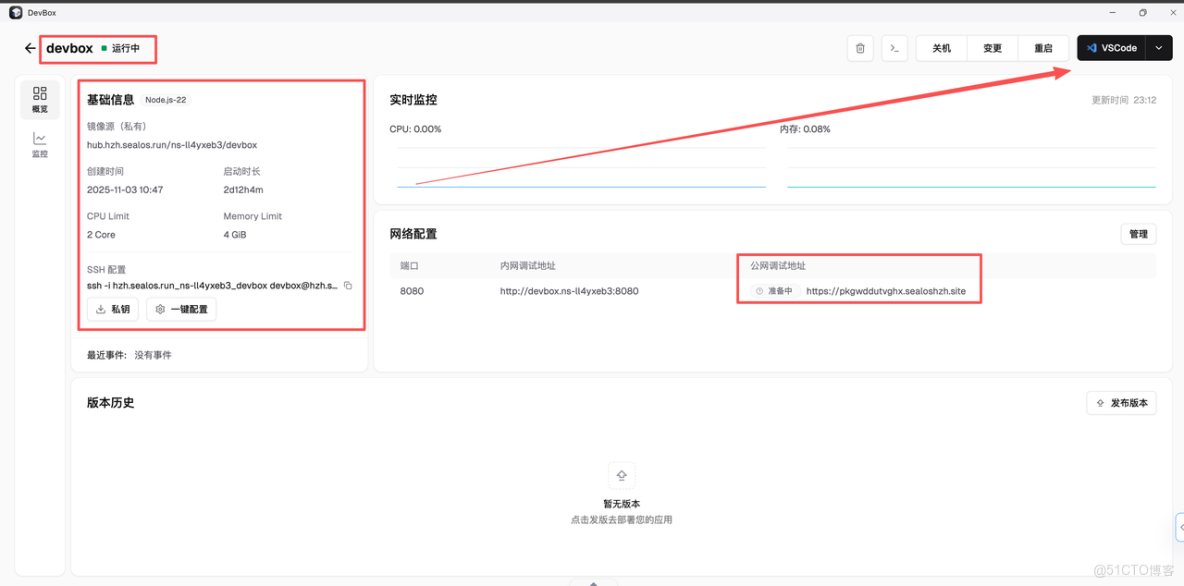Click the back arrow beside devbox title

tap(29, 47)
